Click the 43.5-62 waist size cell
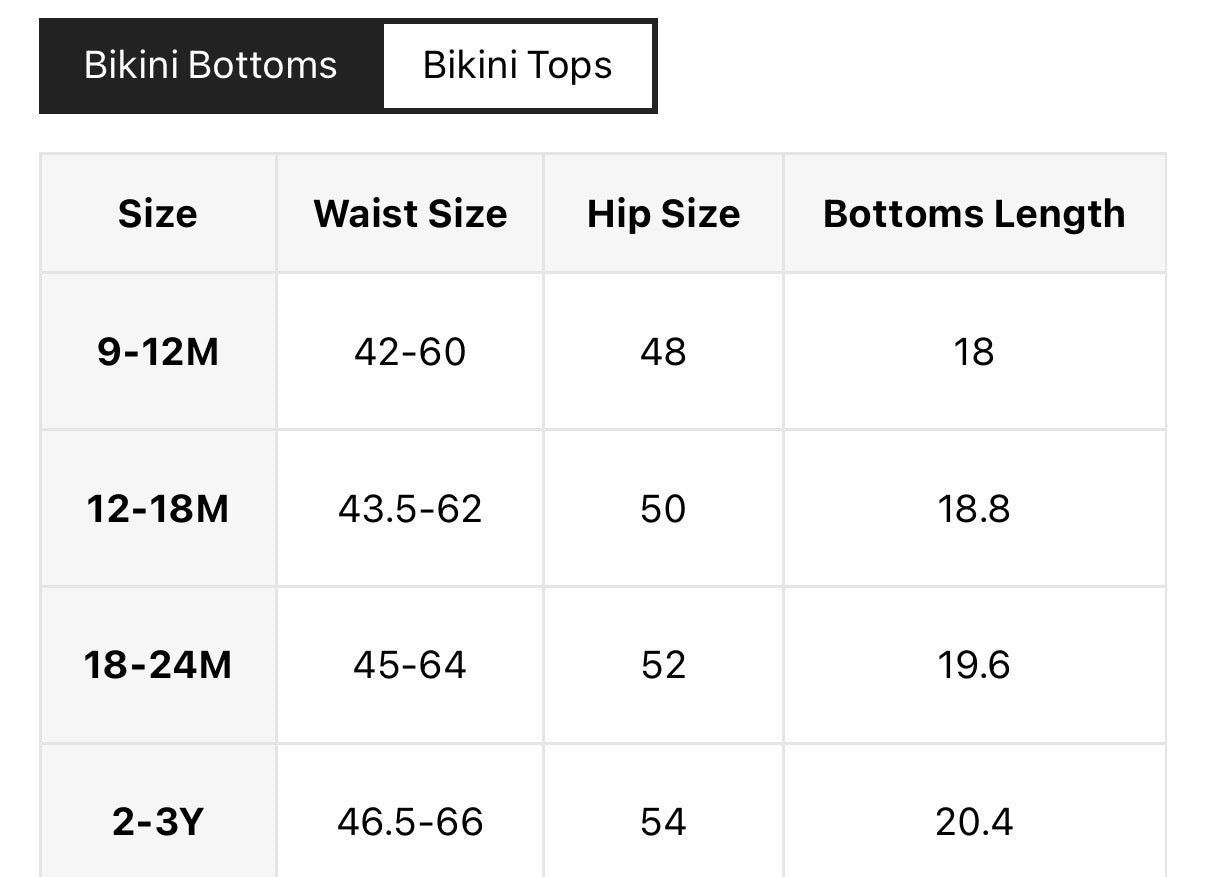The width and height of the screenshot is (1206, 877). pos(410,509)
